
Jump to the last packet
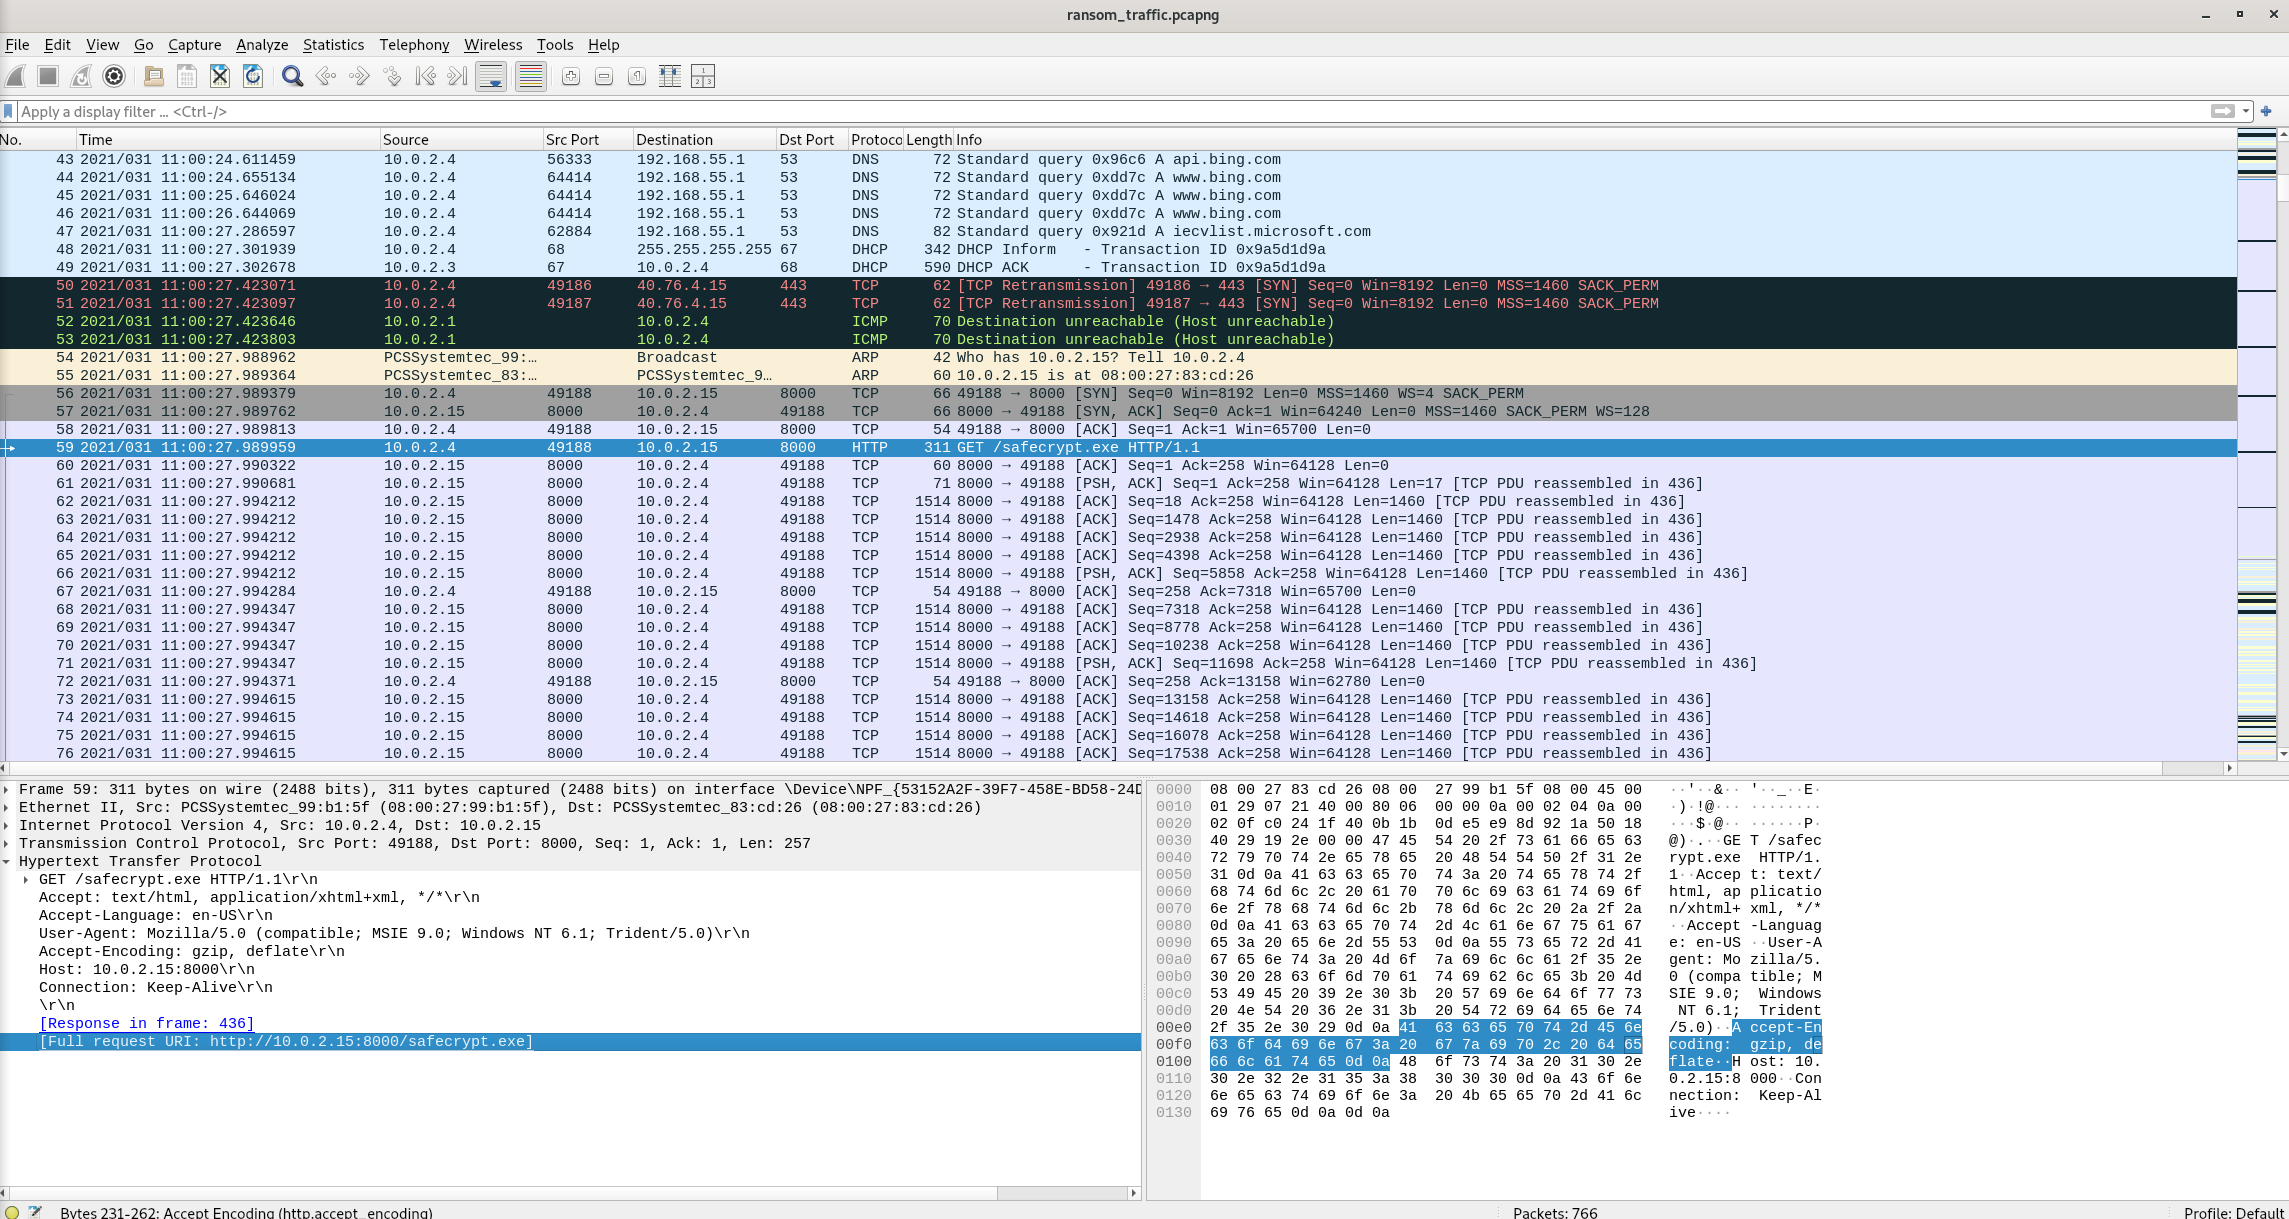(x=458, y=76)
